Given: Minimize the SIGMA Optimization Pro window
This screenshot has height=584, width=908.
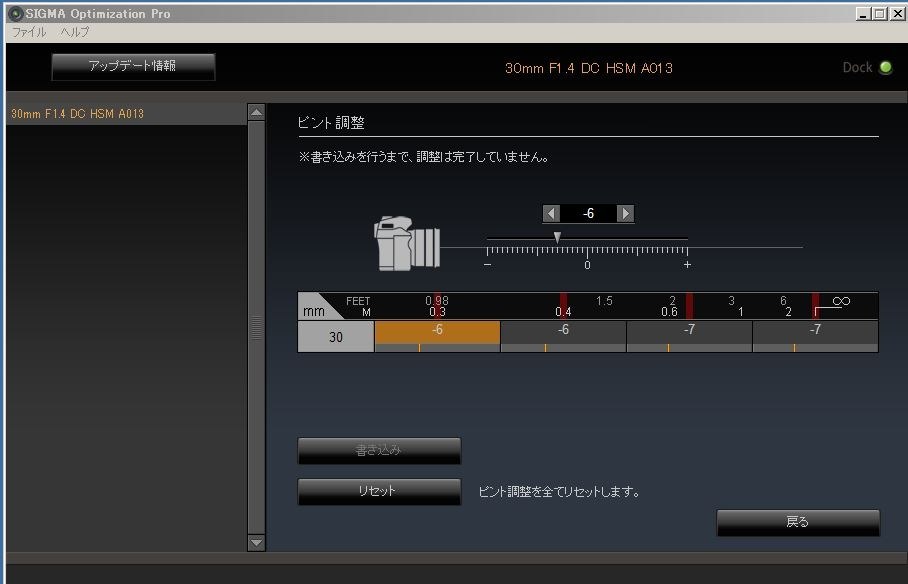Looking at the screenshot, I should [863, 14].
